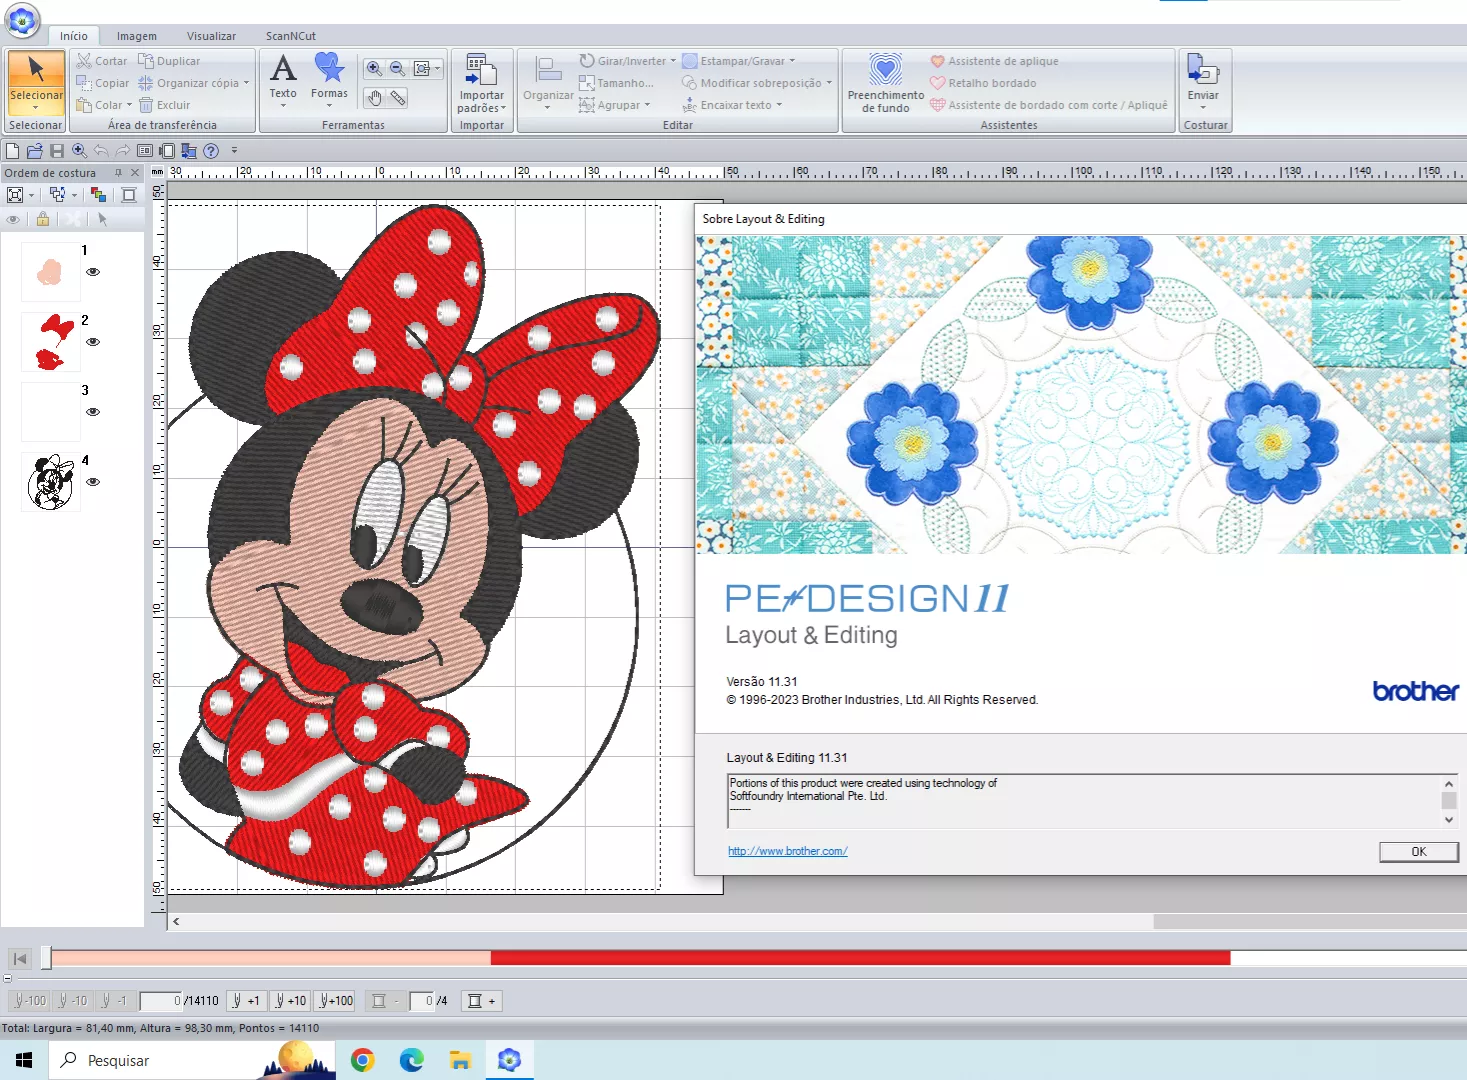
Task: Click the zoom in magnifier in Ferramentas
Action: 374,69
